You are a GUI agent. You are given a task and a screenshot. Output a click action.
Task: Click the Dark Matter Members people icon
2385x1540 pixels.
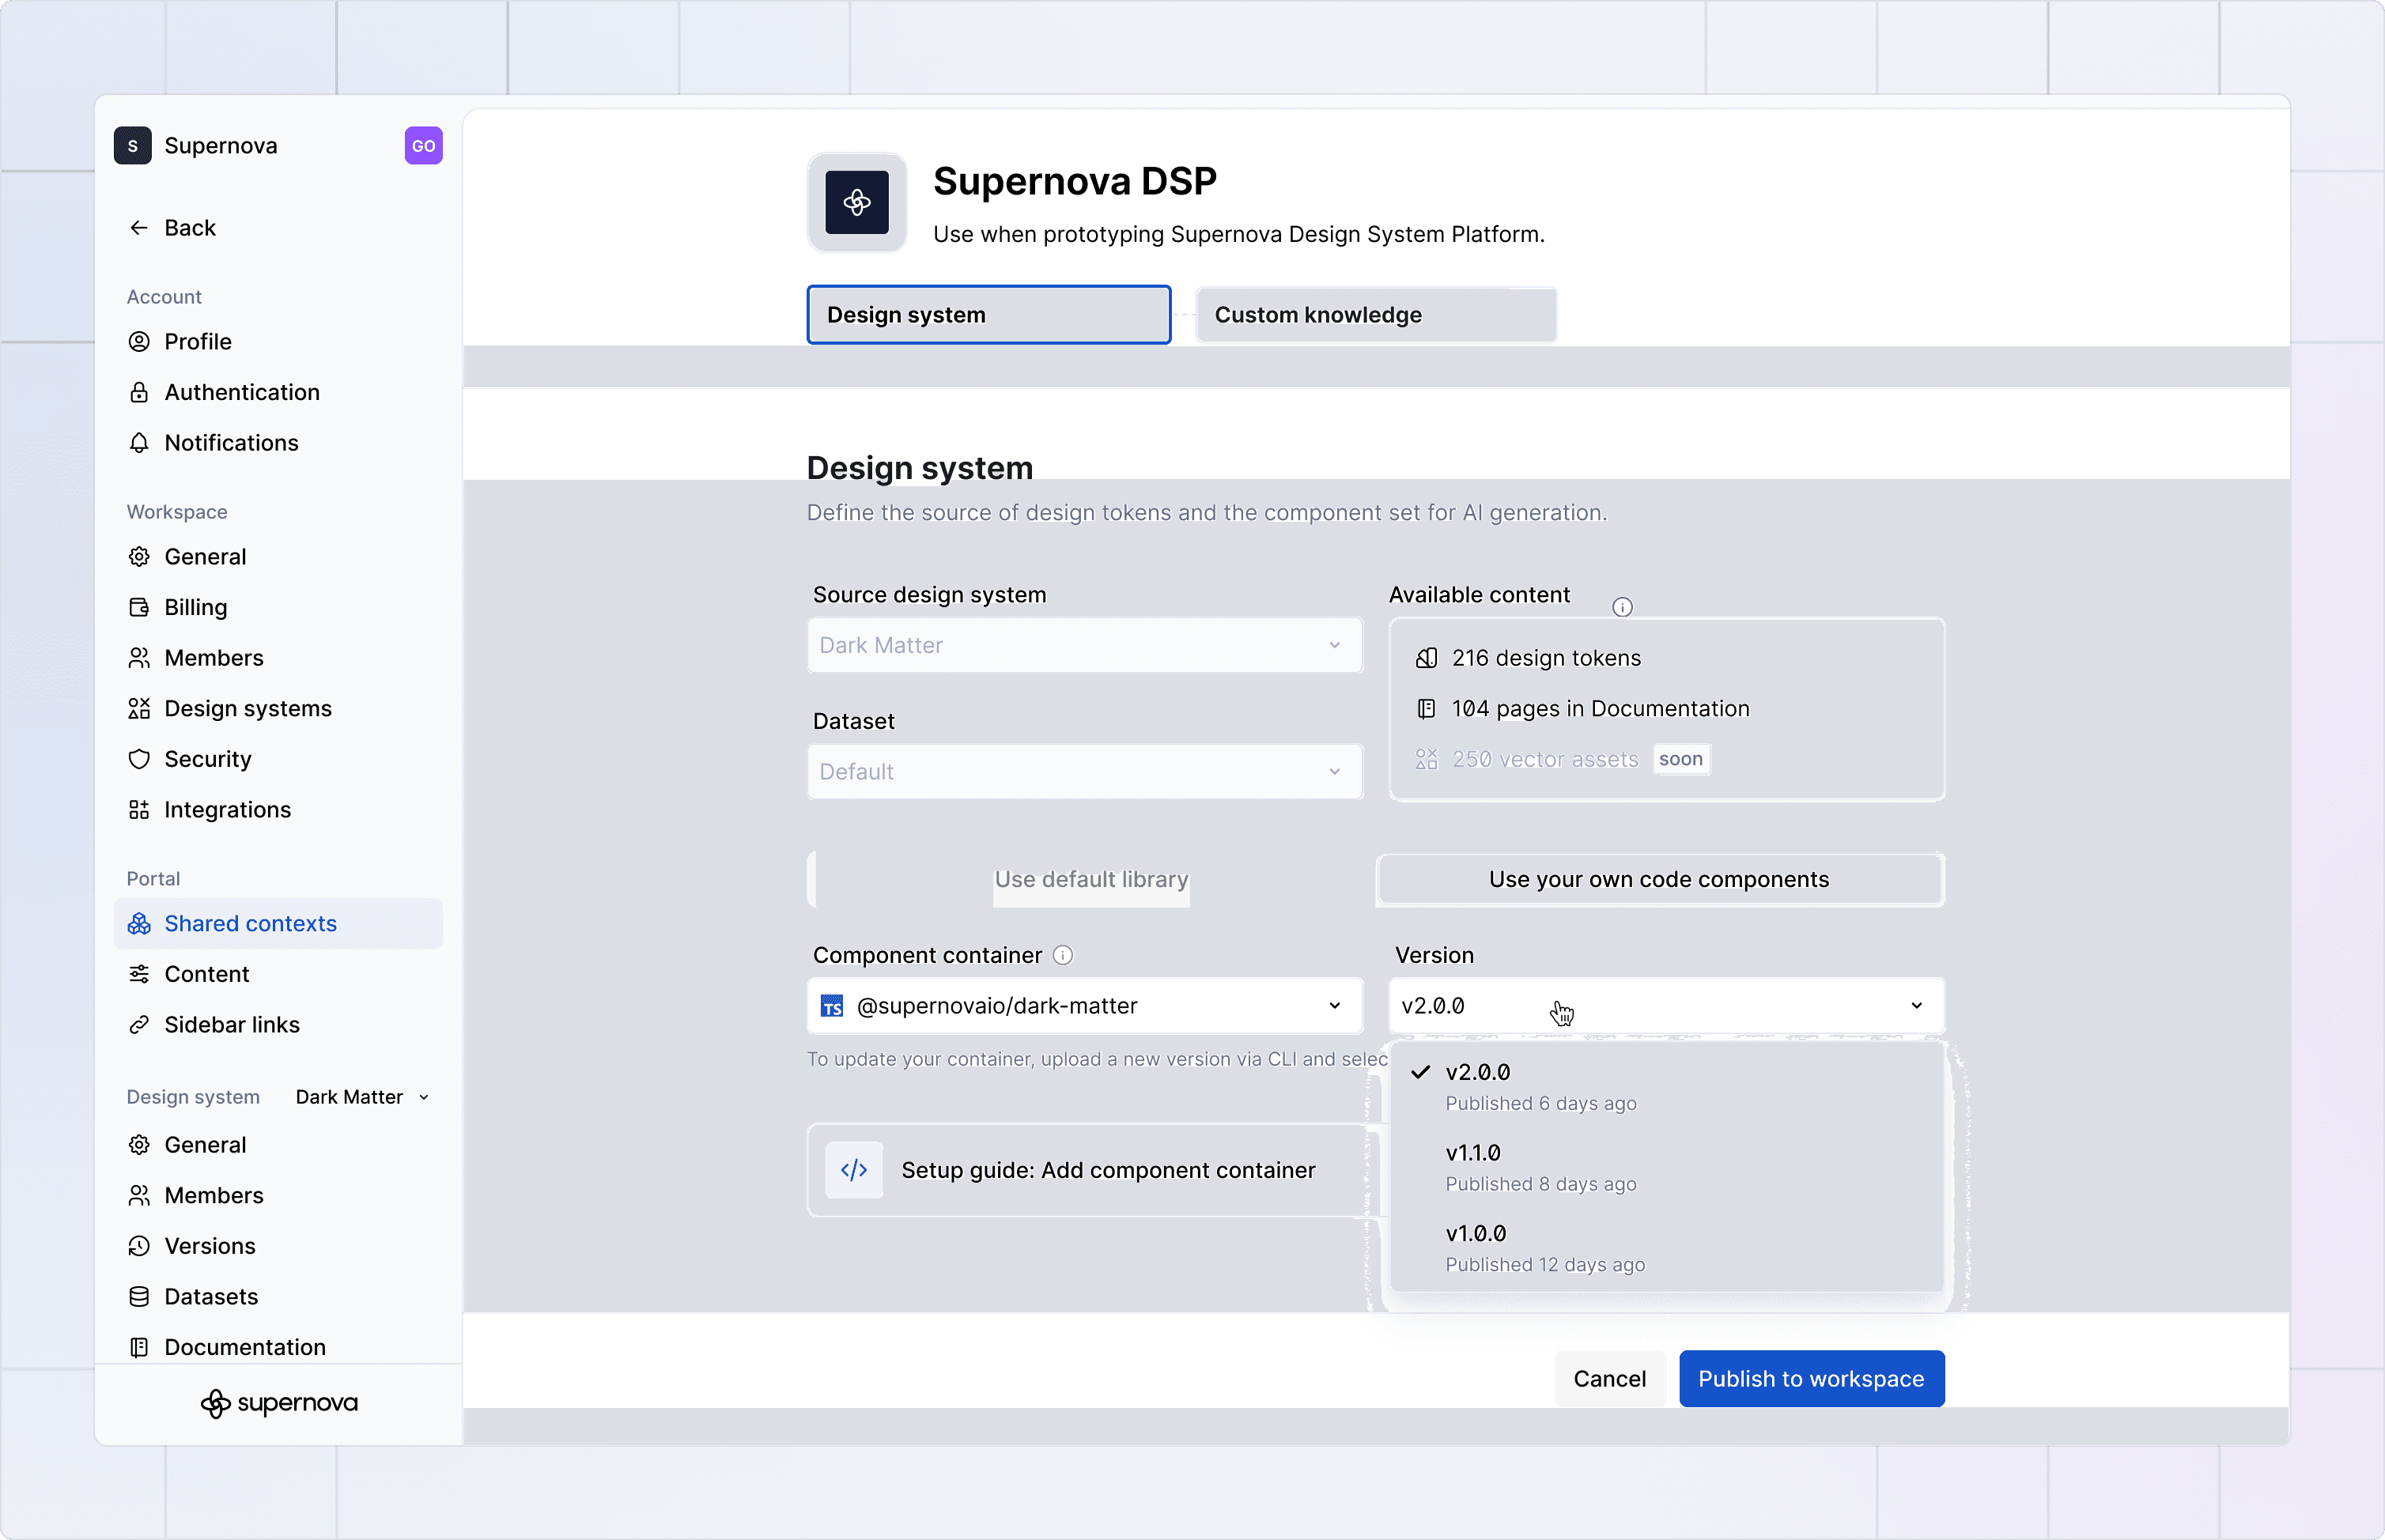pos(139,1196)
